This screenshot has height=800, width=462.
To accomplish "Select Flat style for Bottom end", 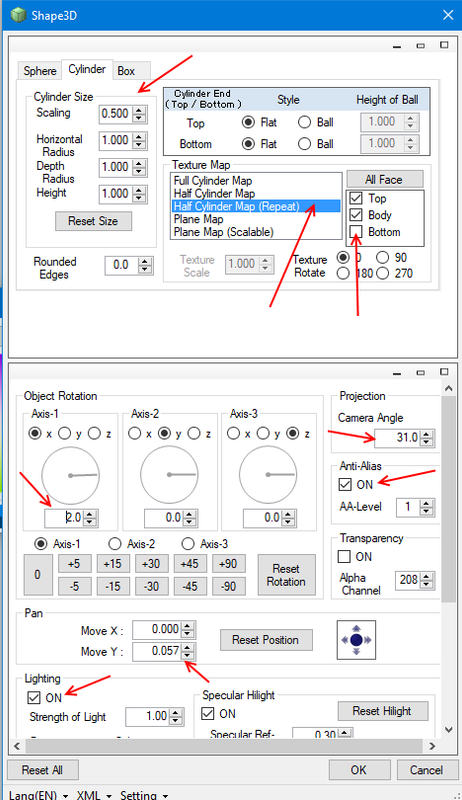I will [x=248, y=144].
